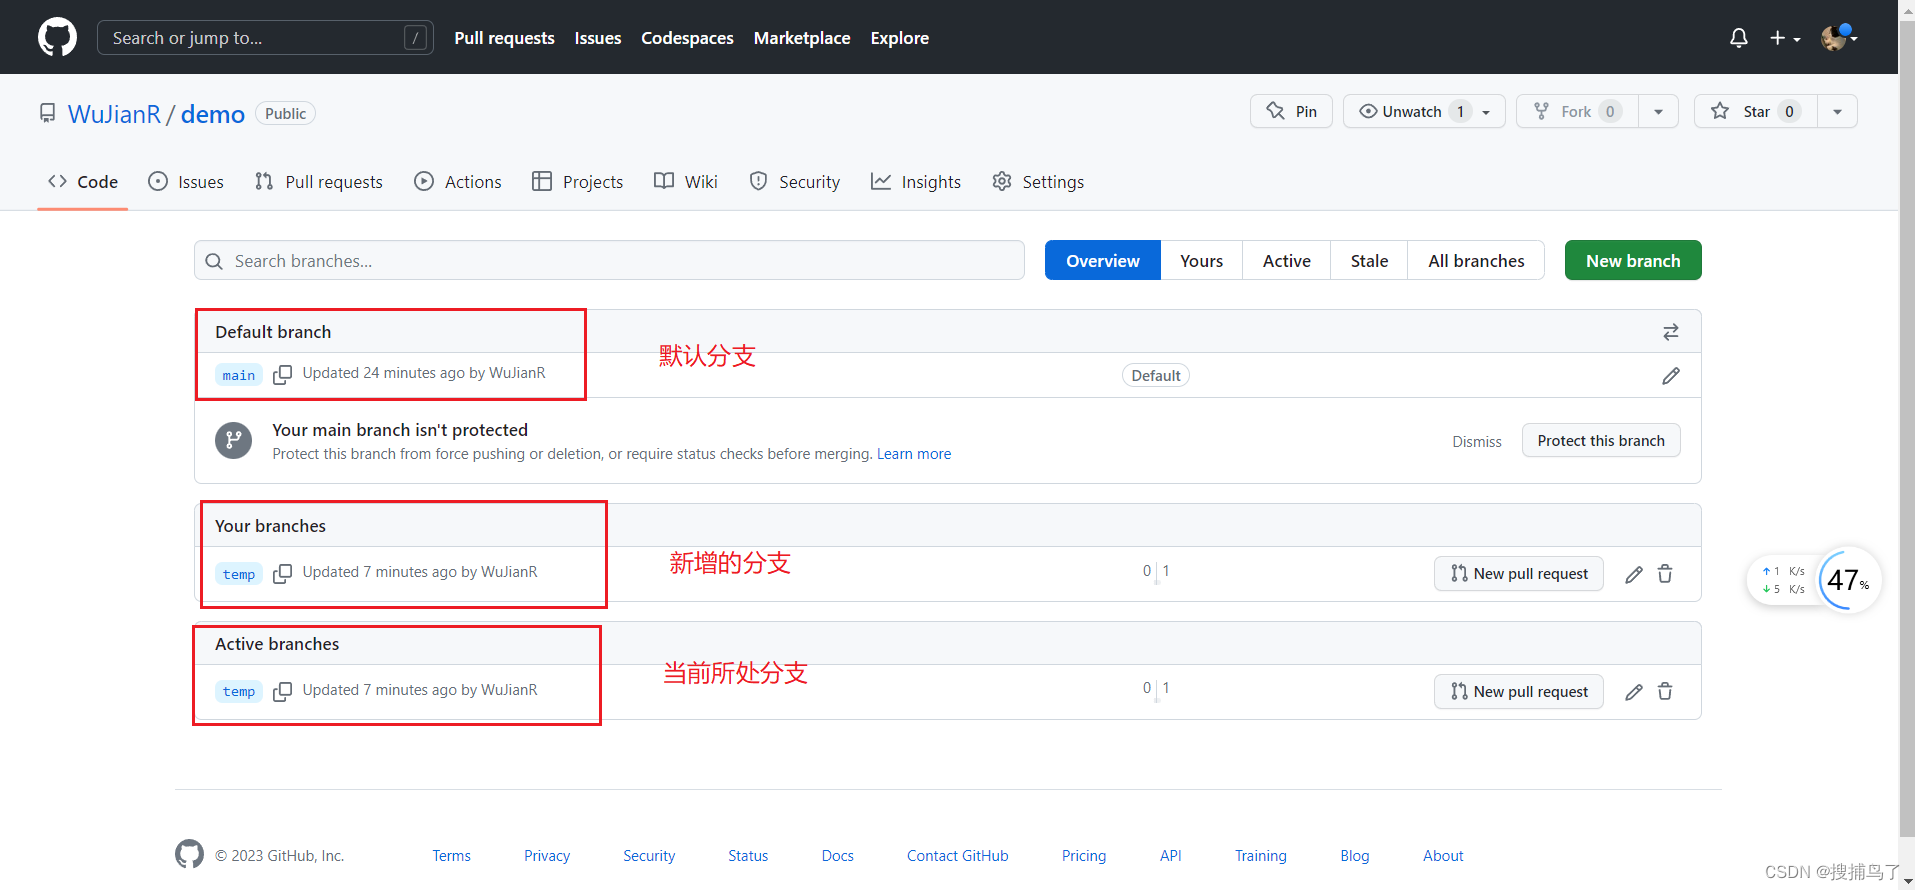This screenshot has height=890, width=1915.
Task: Open footer Terms link
Action: (451, 856)
